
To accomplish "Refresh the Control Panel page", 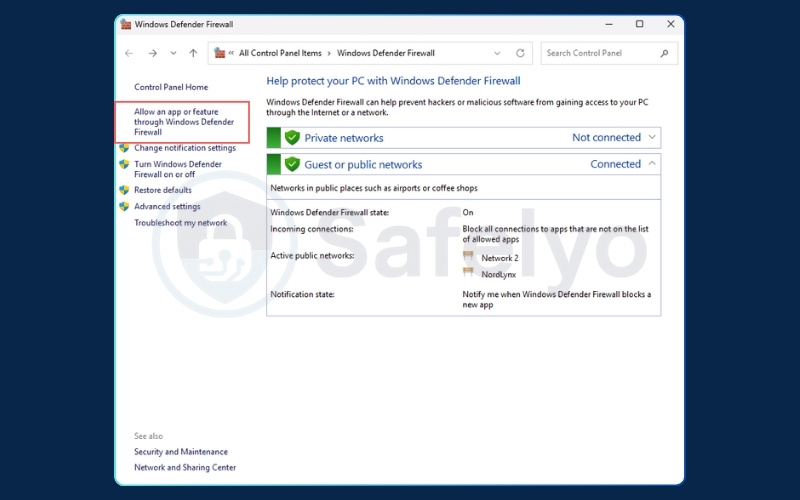I will (520, 53).
